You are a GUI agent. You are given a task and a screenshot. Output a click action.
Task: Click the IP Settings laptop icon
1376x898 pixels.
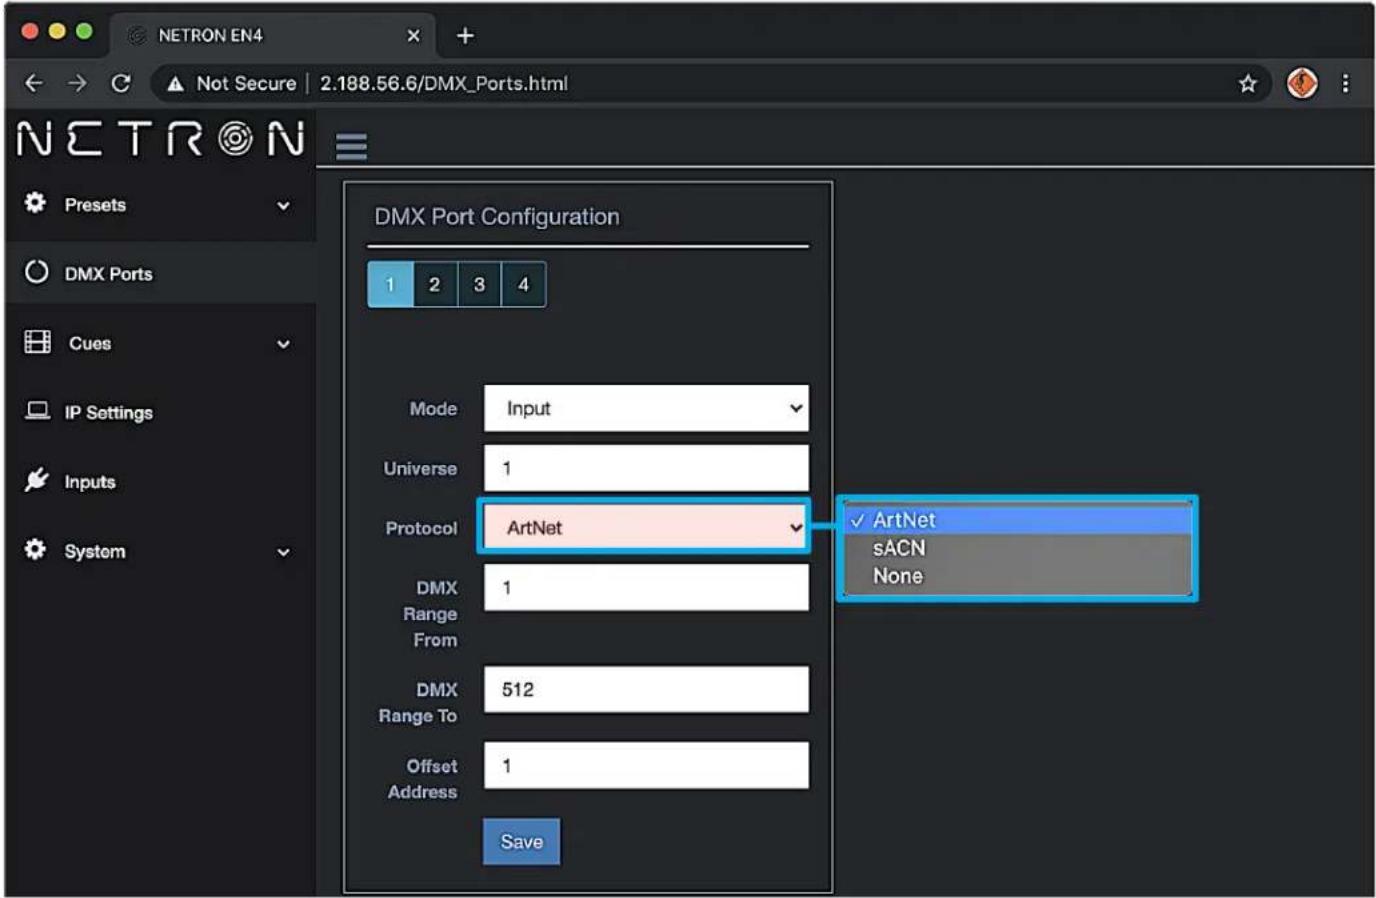(37, 411)
